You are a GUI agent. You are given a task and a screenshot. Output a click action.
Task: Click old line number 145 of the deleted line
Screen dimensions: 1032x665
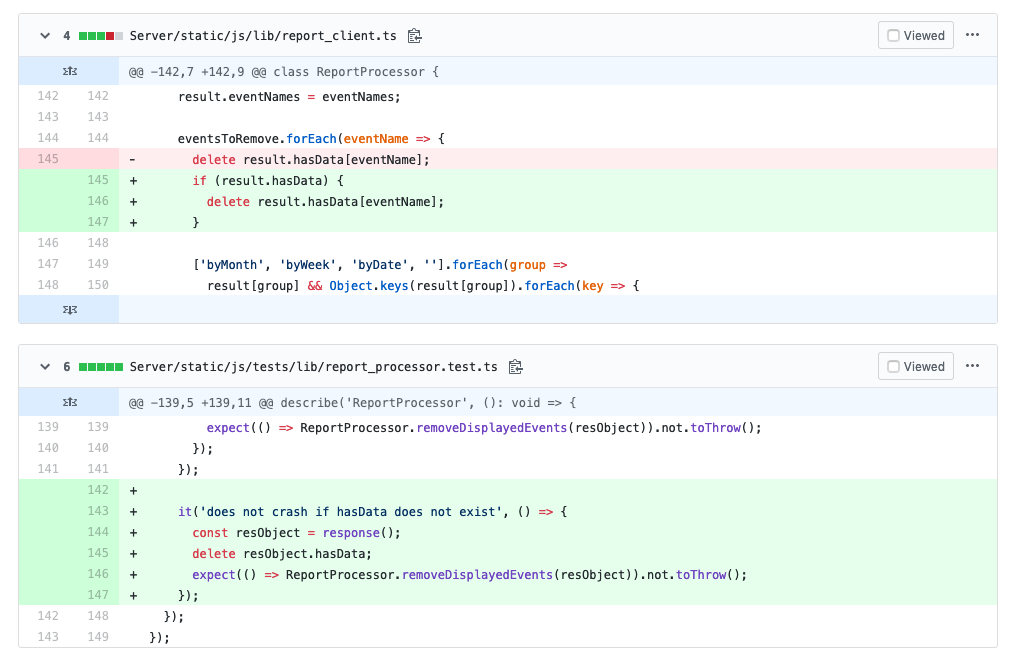pyautogui.click(x=47, y=159)
